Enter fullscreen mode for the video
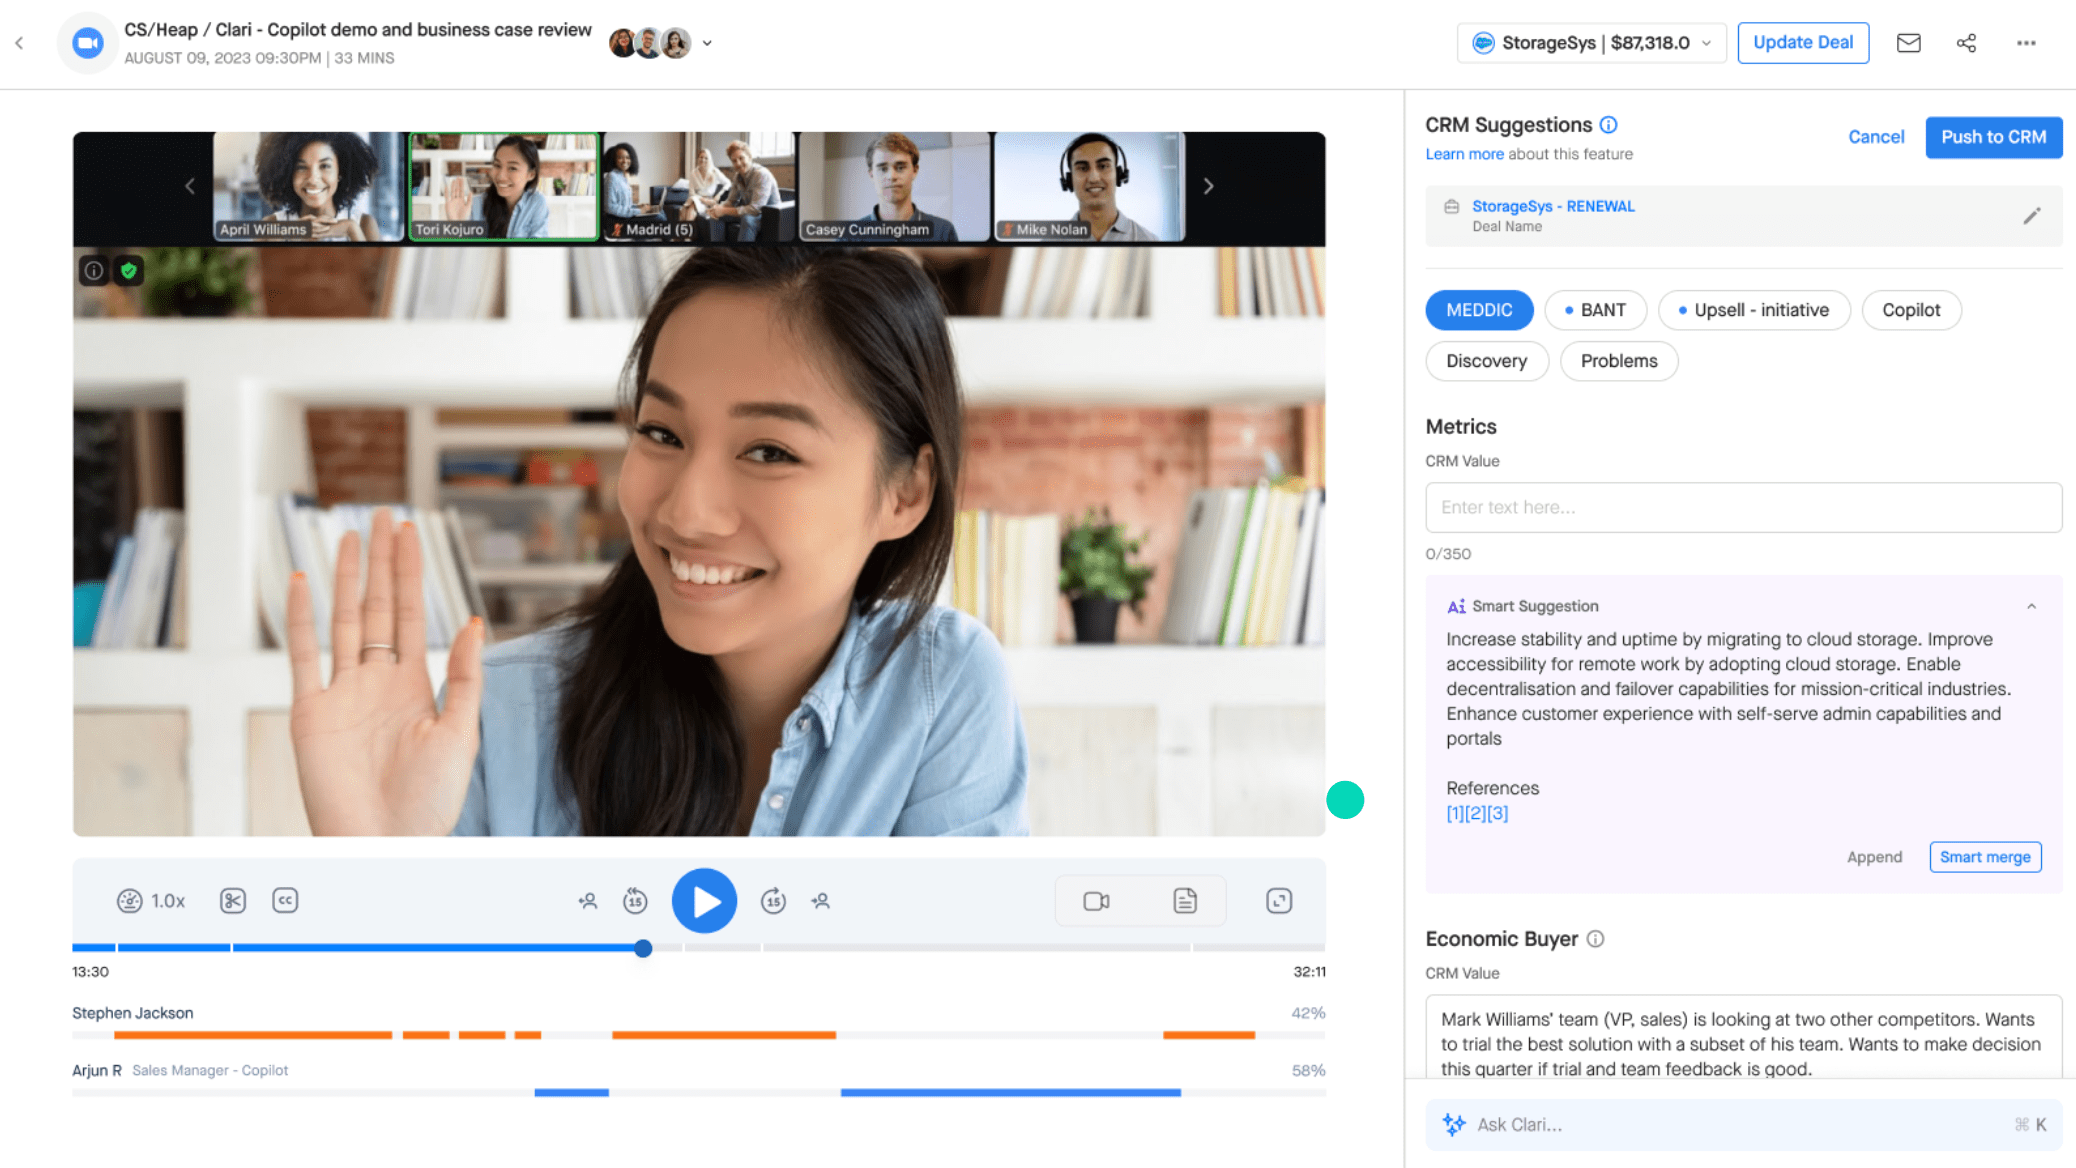The height and width of the screenshot is (1168, 2076). [1278, 900]
